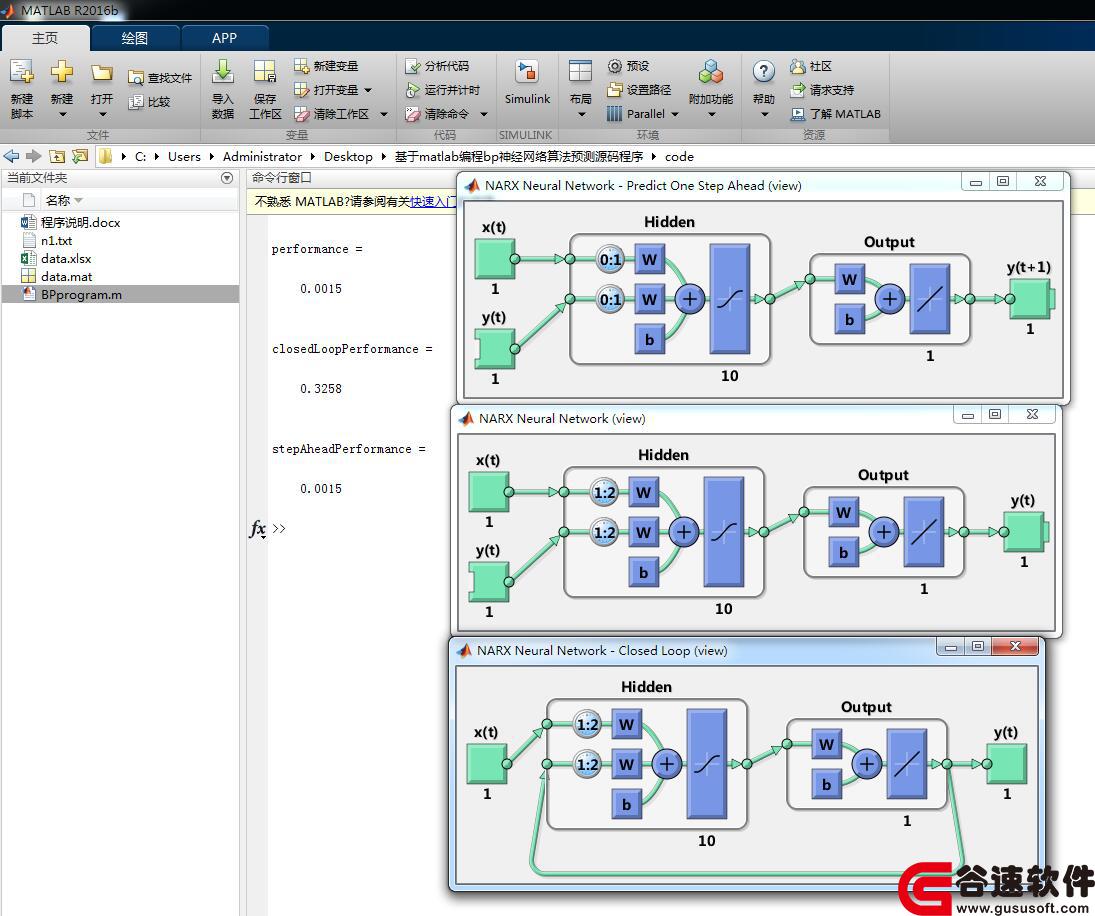
Task: Switch to the 绘图 tab
Action: pos(135,38)
